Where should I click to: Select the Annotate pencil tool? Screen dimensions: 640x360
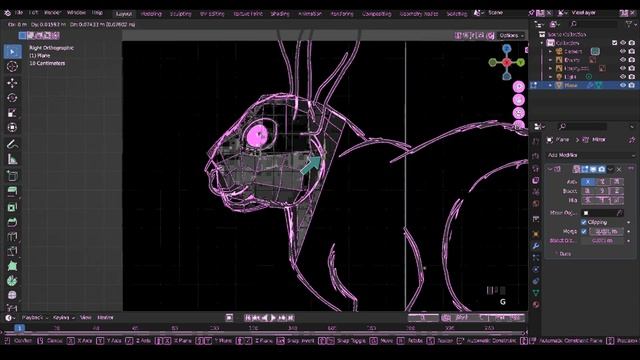12,144
